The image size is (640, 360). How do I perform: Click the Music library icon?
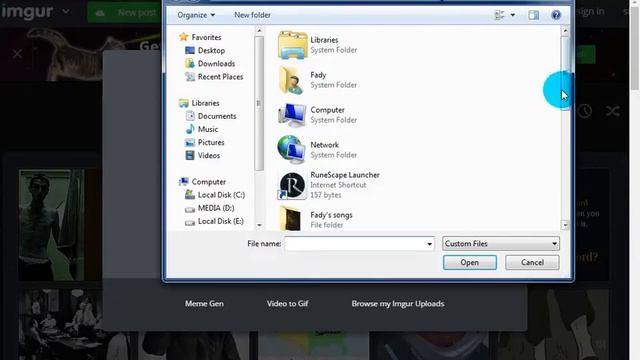coord(190,129)
